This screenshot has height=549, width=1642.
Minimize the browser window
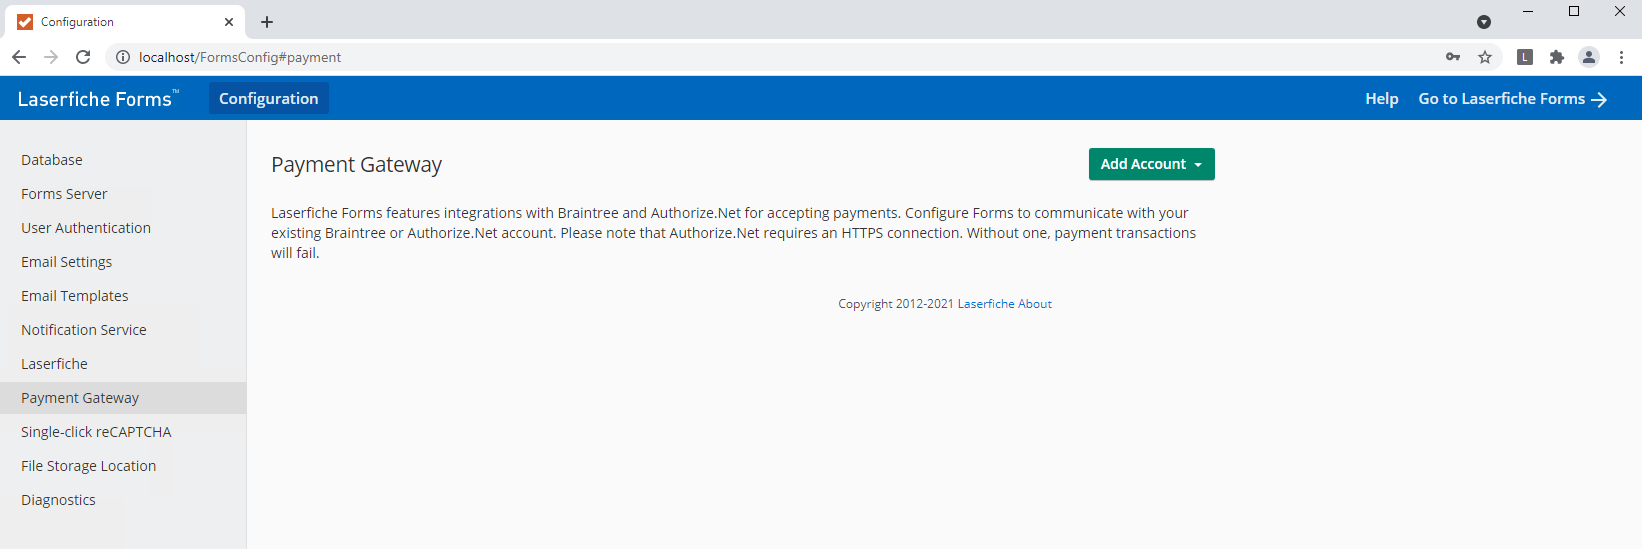pos(1528,11)
